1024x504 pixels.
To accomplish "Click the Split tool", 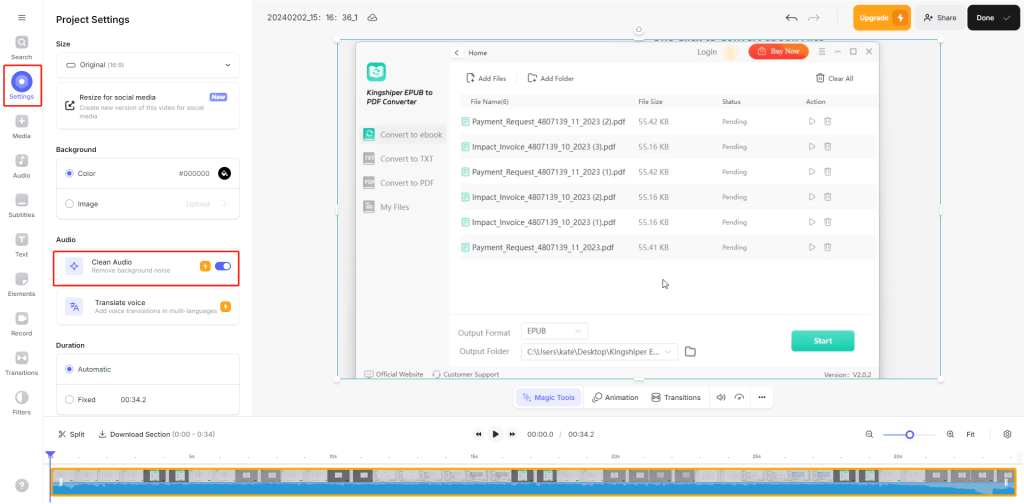I will pyautogui.click(x=71, y=434).
